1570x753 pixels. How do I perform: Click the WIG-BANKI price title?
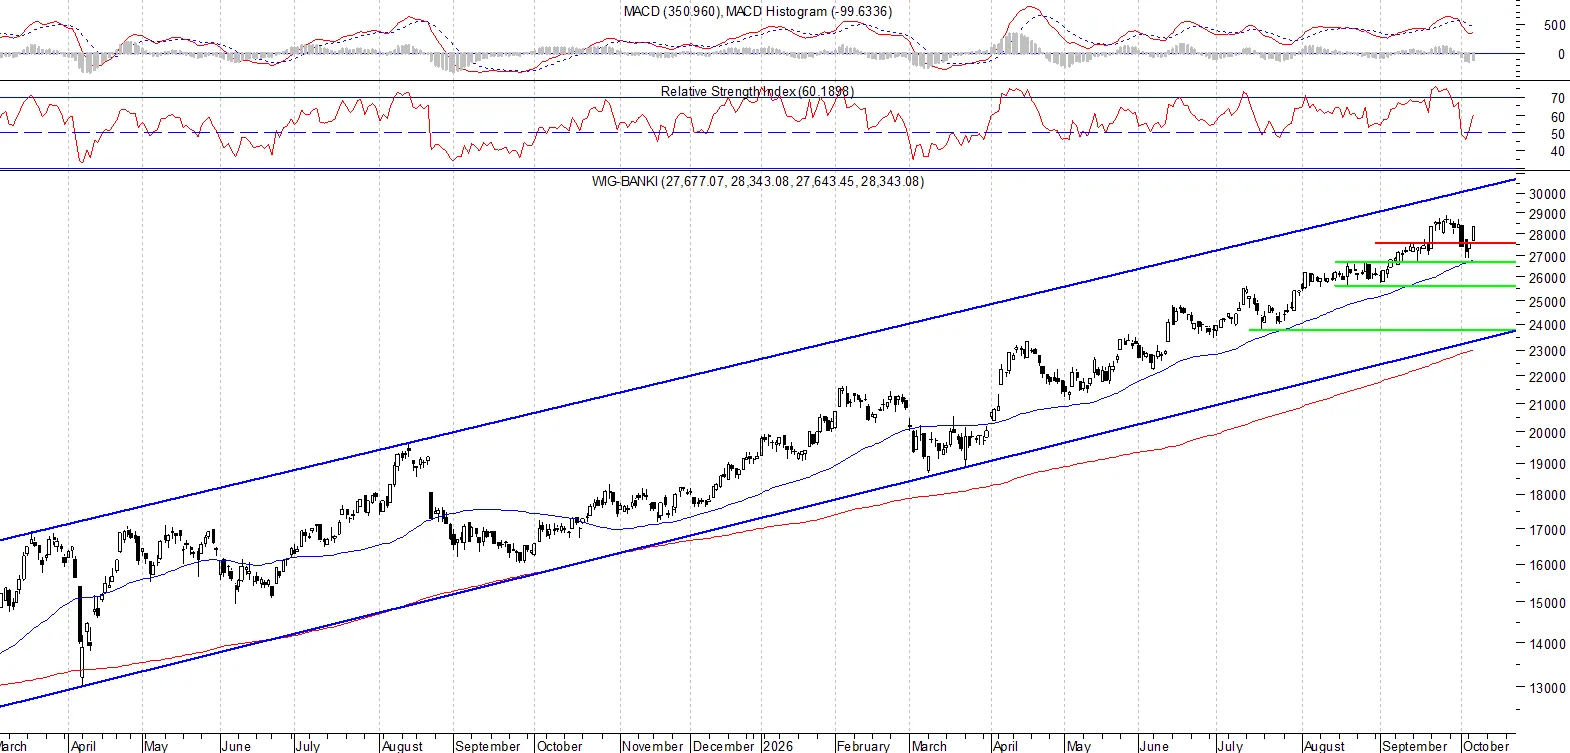point(758,181)
